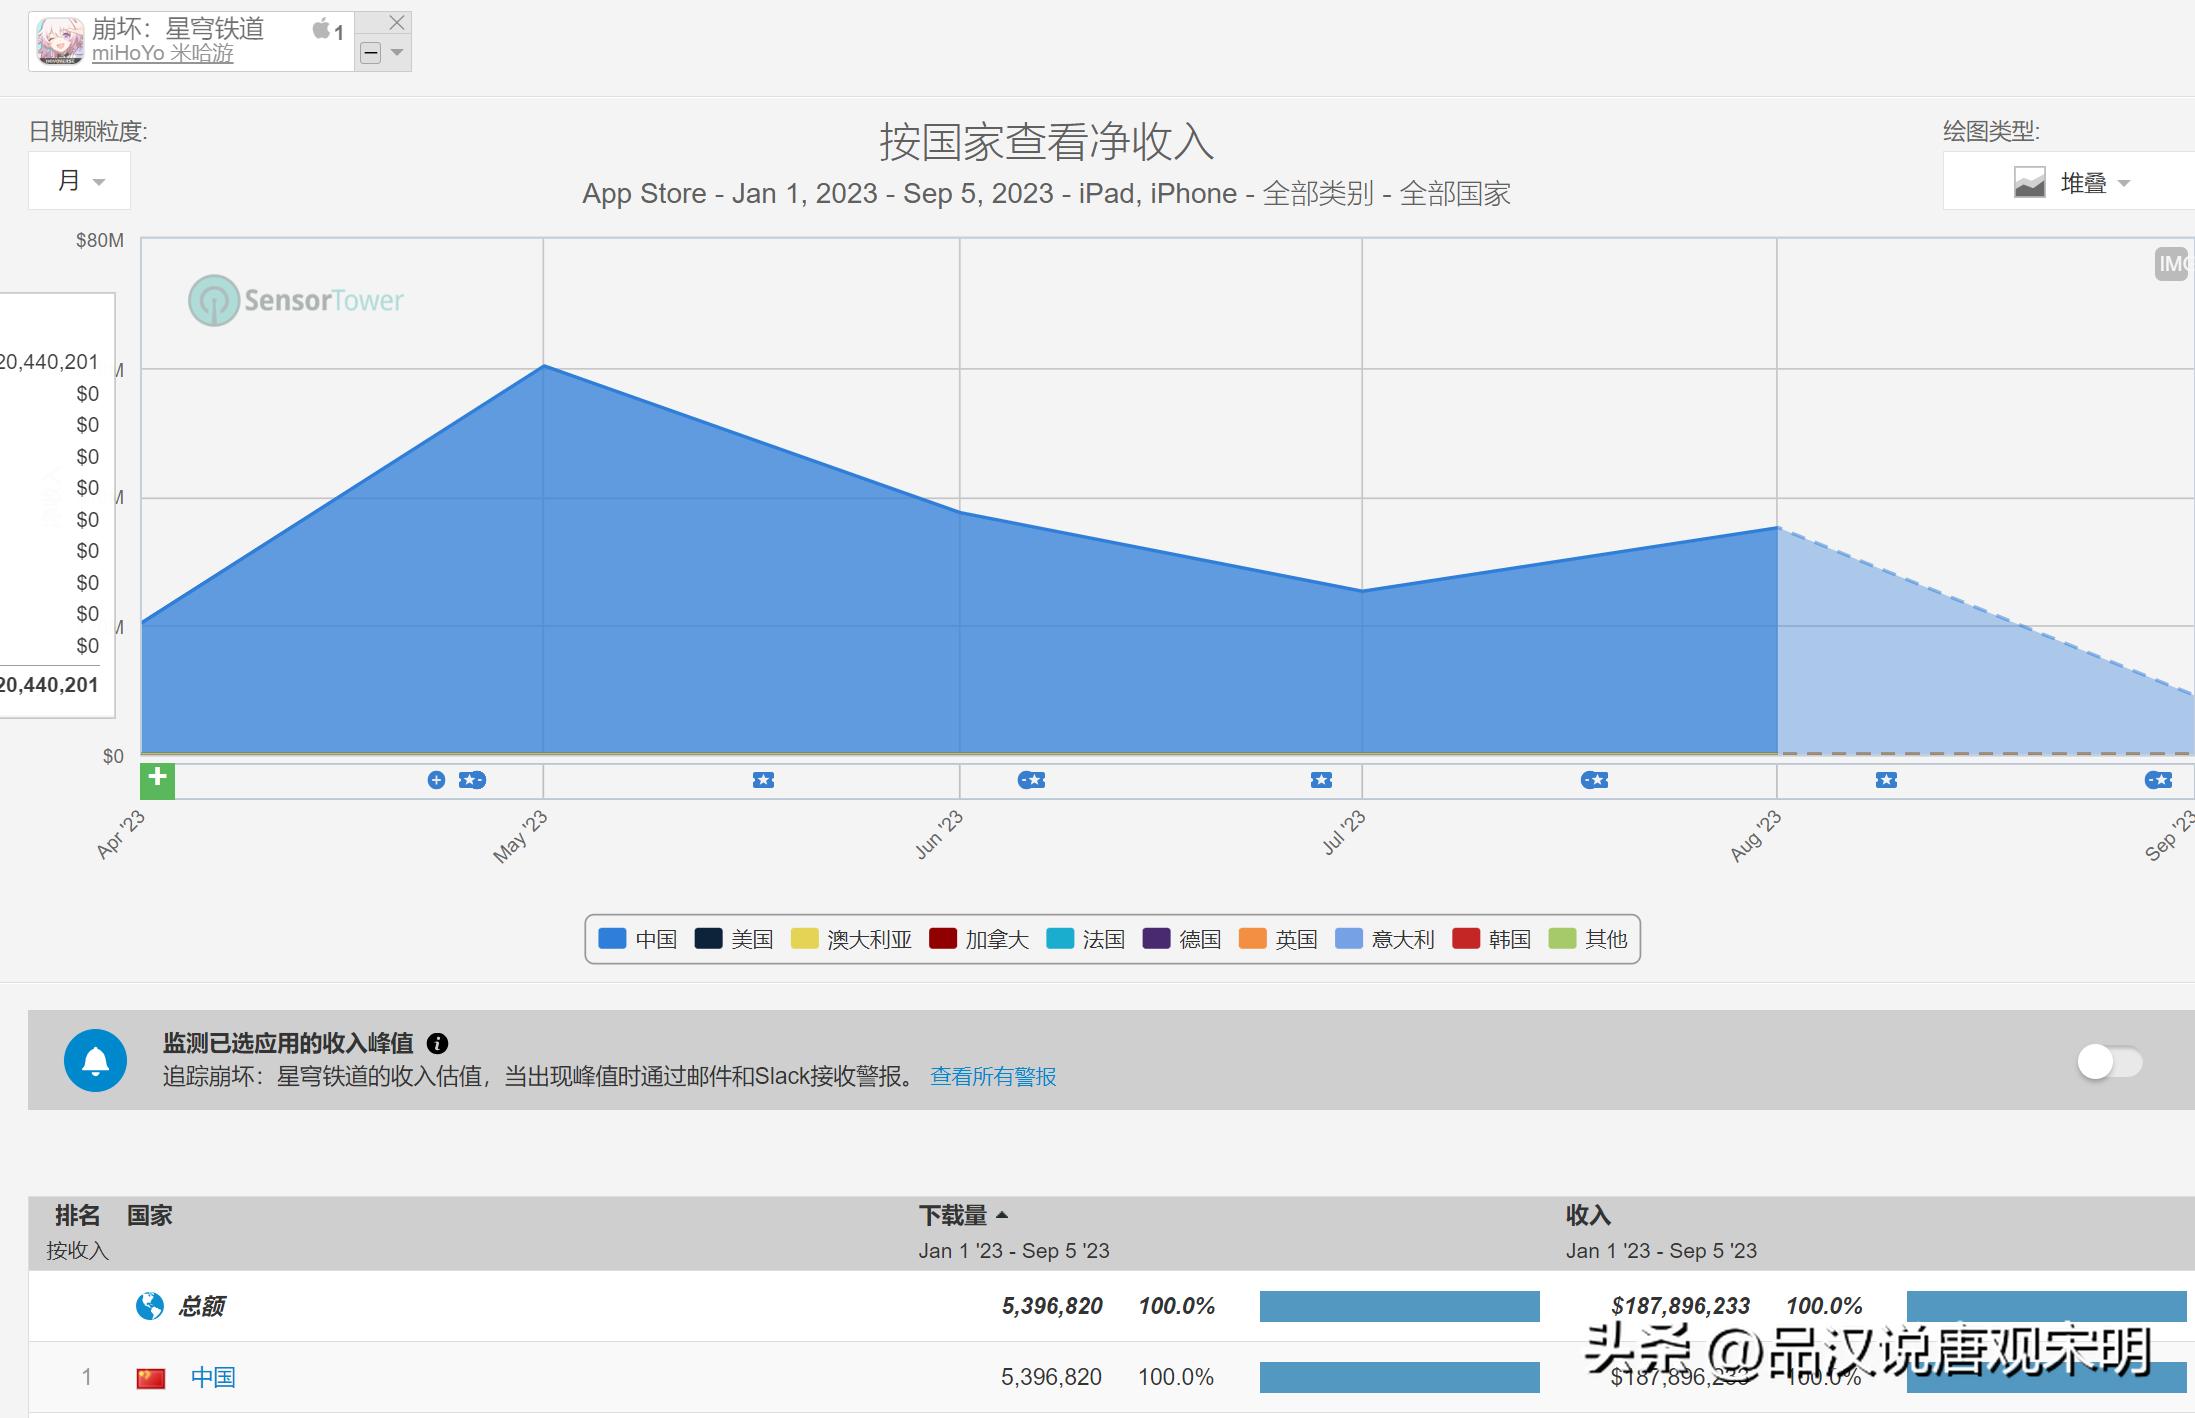Image resolution: width=2195 pixels, height=1418 pixels.
Task: Click the SensorTower watermark logo on the chart
Action: click(x=295, y=300)
